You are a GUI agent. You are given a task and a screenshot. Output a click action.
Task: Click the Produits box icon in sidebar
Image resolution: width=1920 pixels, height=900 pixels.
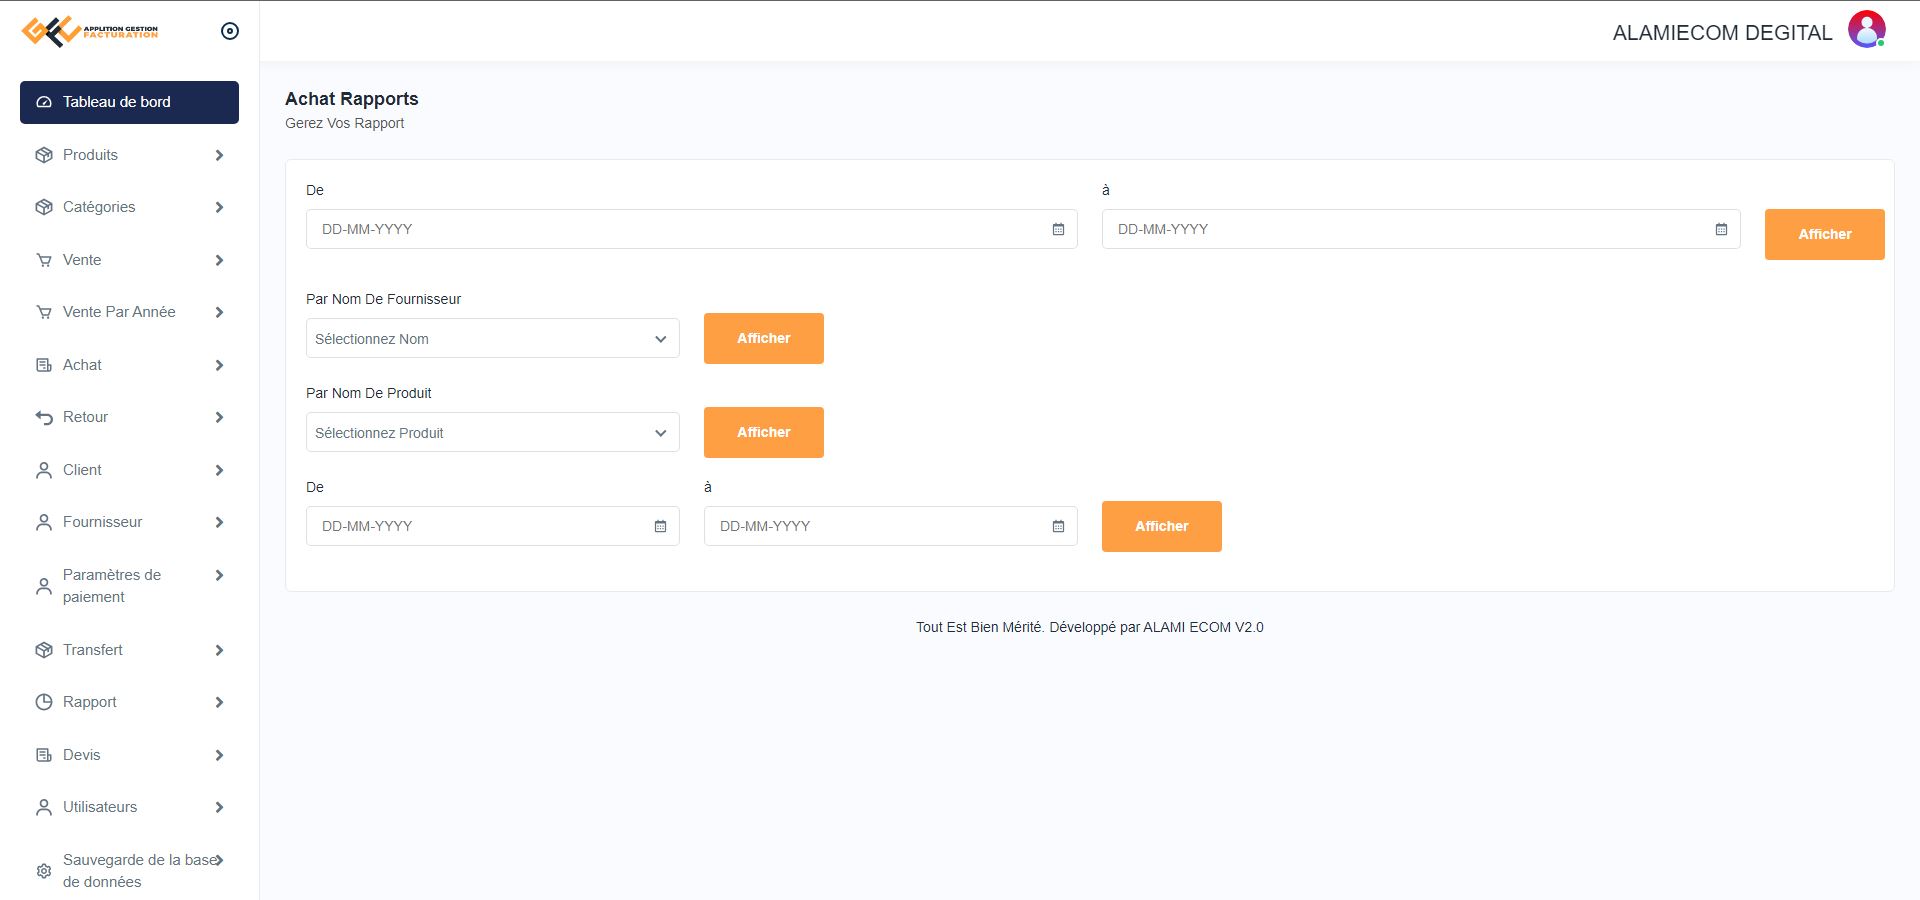pyautogui.click(x=44, y=155)
